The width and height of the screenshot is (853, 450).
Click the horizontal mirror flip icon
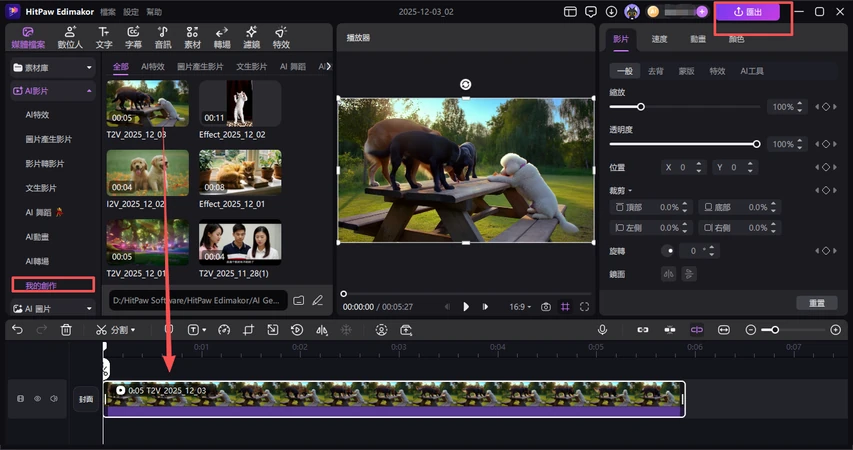pos(669,274)
